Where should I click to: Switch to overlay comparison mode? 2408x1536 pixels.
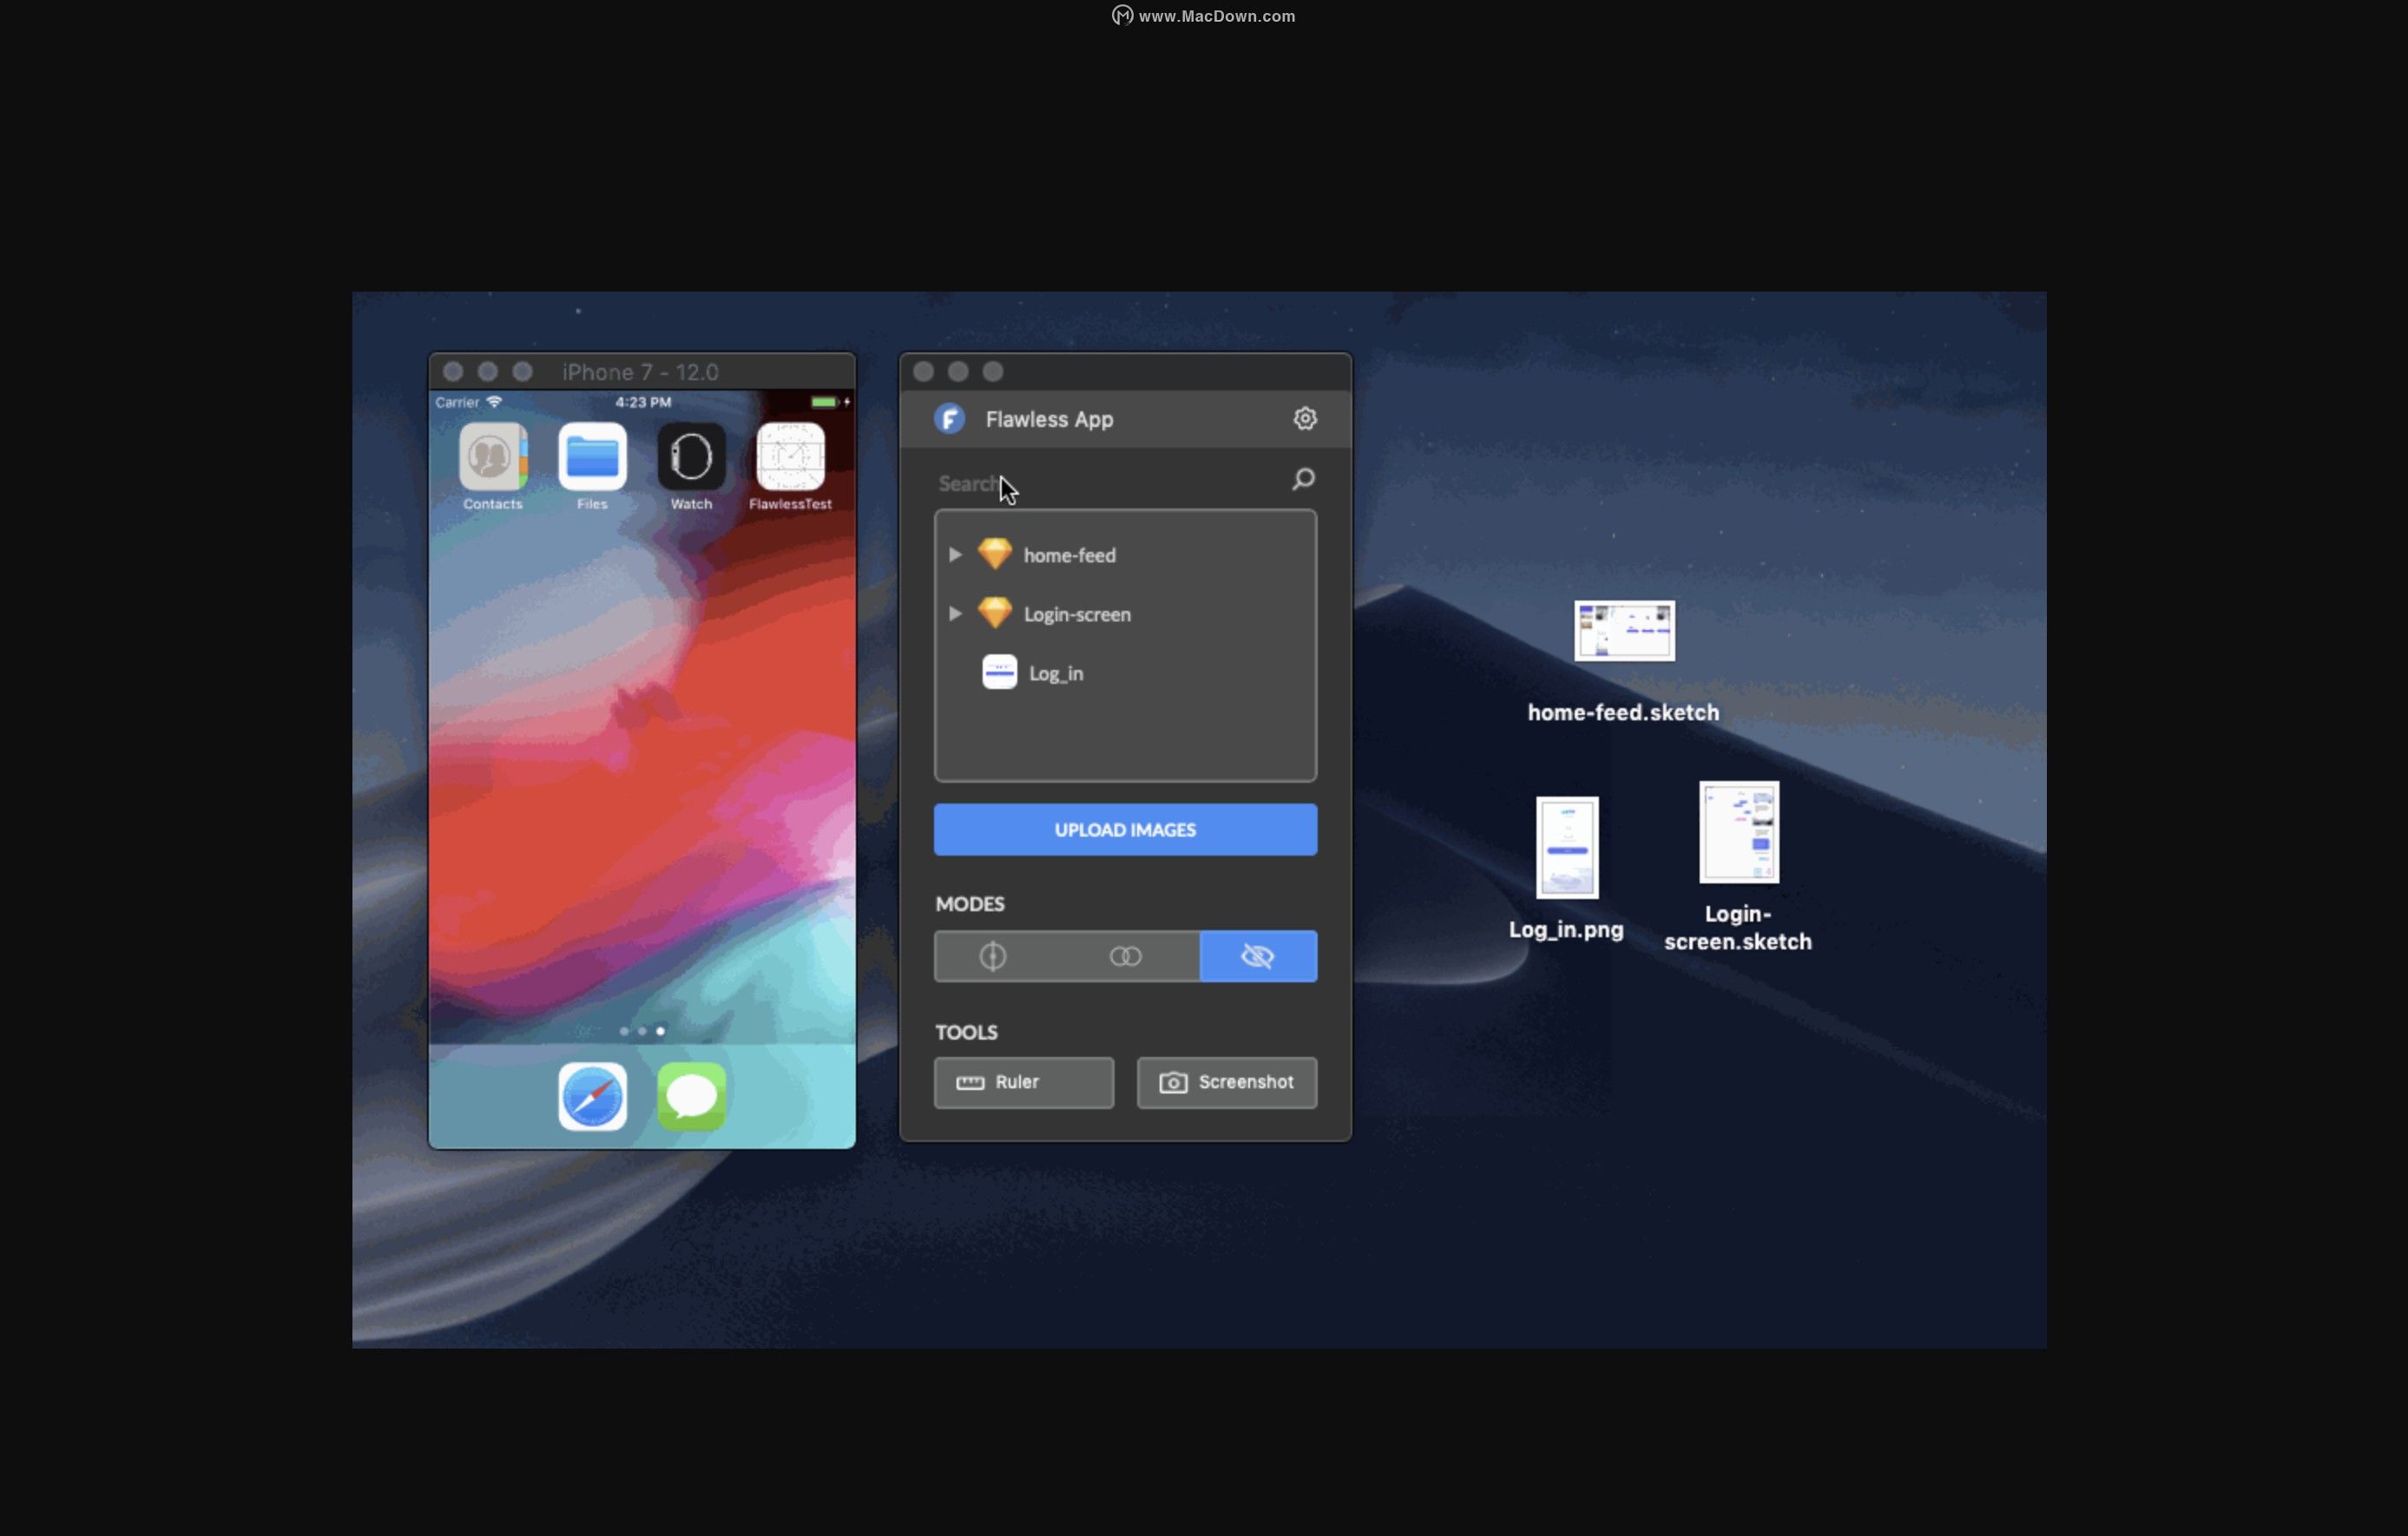pos(1125,957)
